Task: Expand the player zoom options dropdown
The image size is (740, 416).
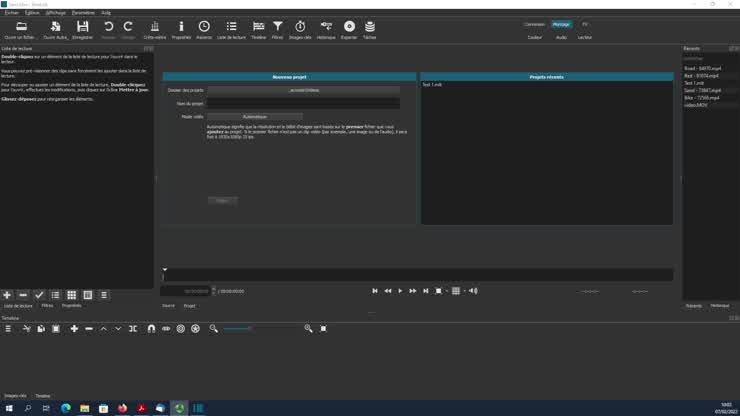Action: [447, 291]
